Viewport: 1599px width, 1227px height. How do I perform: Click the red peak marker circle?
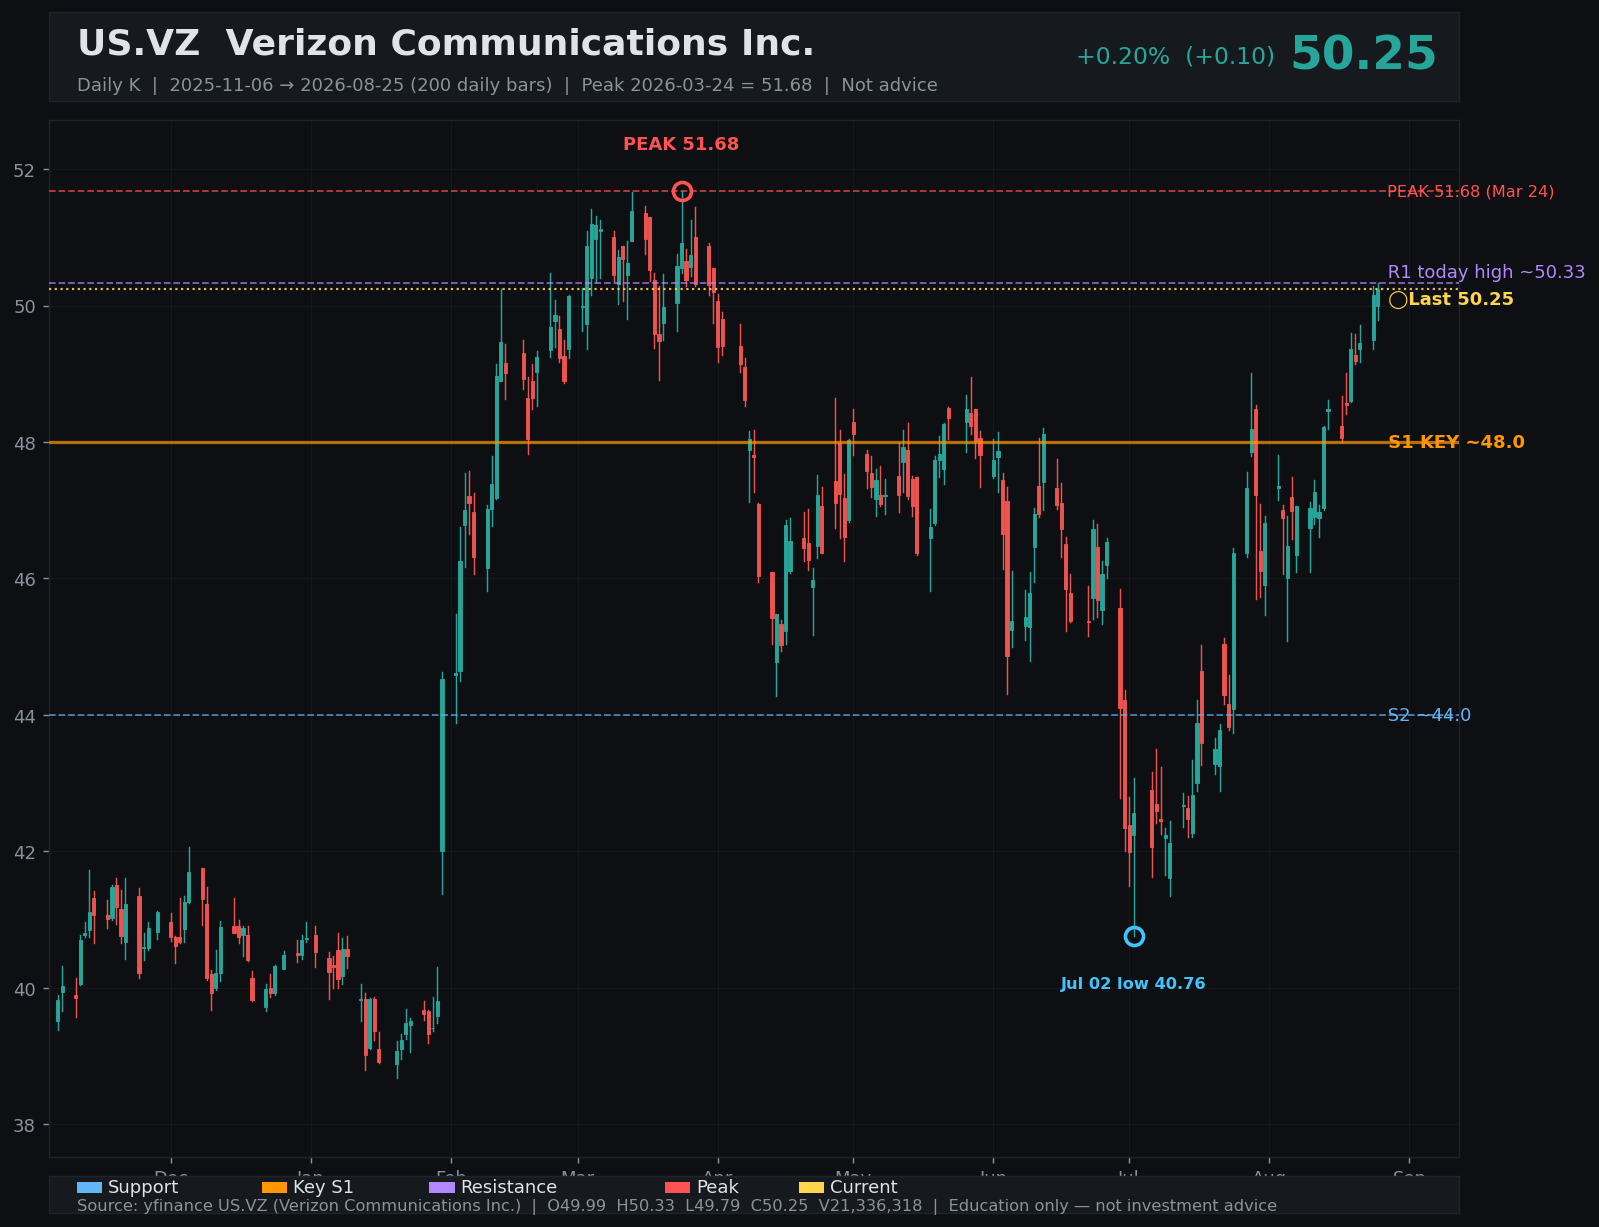pos(682,191)
